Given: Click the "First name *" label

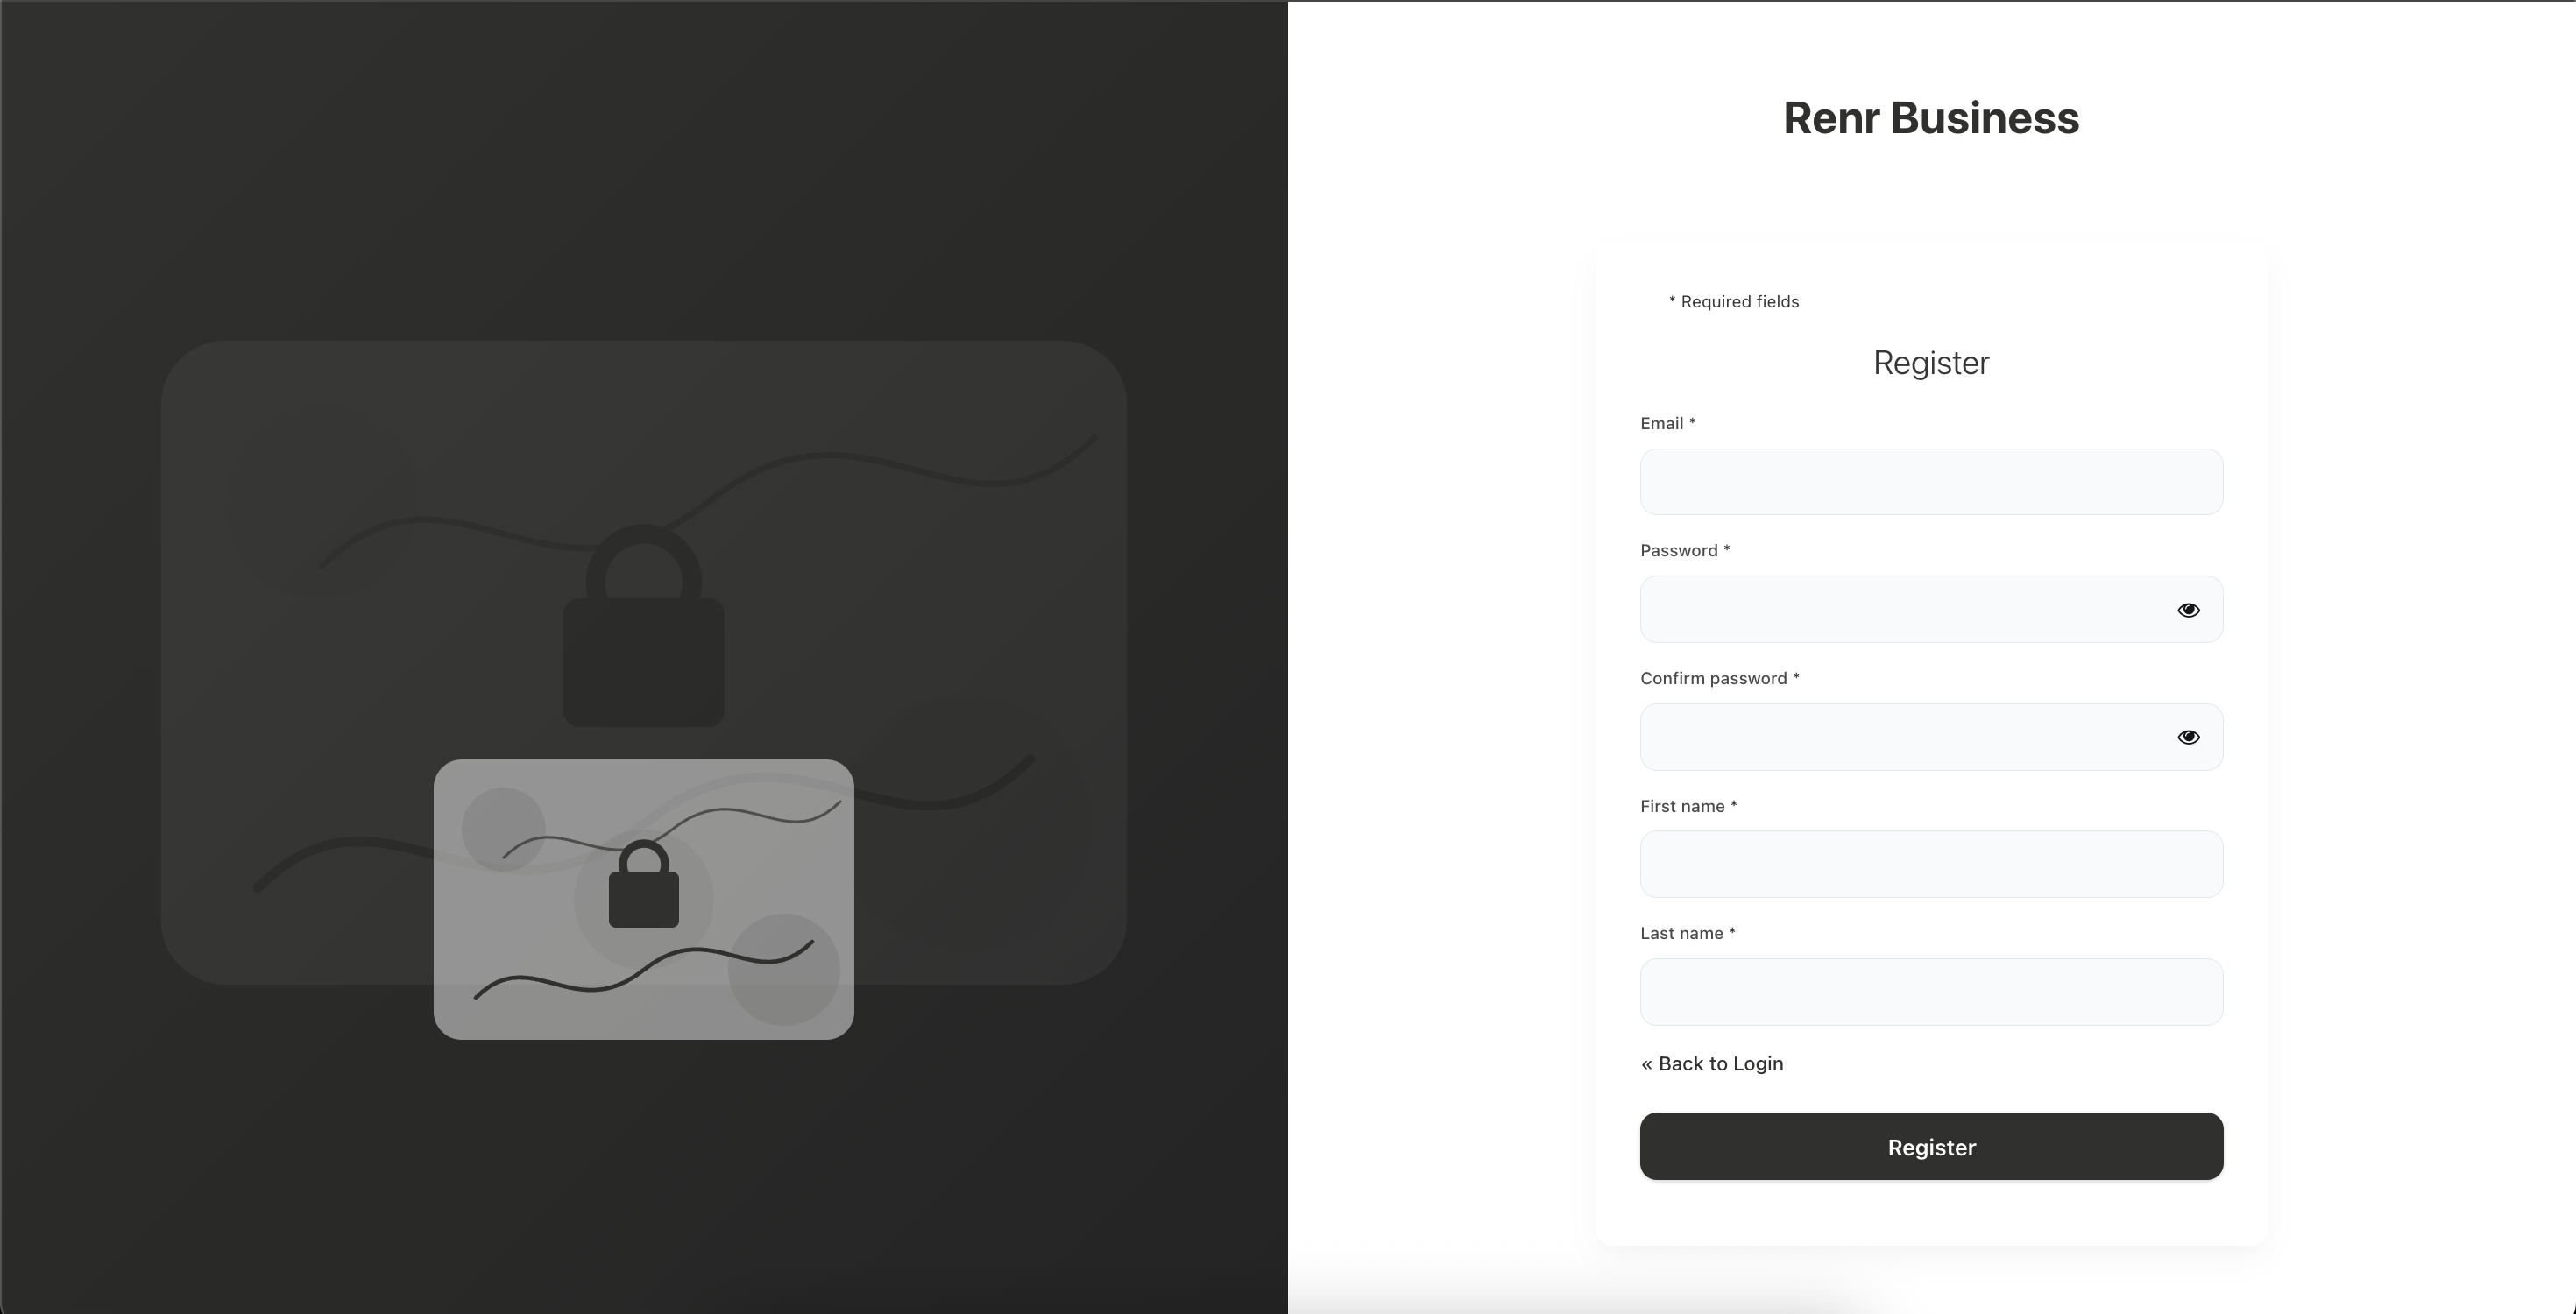Looking at the screenshot, I should [1689, 806].
